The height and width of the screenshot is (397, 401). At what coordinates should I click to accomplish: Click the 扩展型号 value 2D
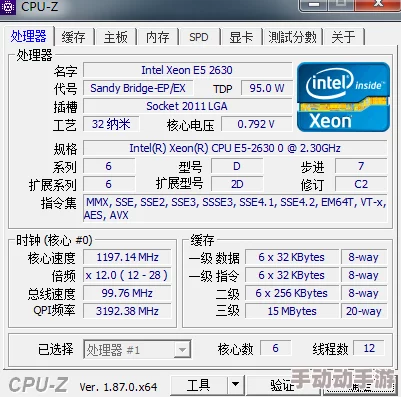pyautogui.click(x=237, y=184)
